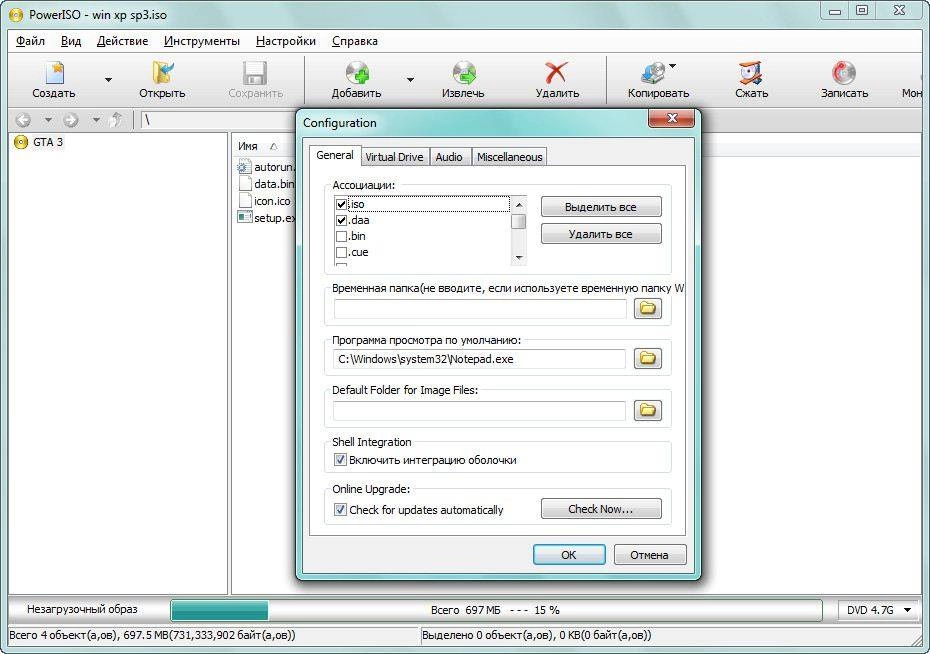The height and width of the screenshot is (654, 930).
Task: Open the Действие menu
Action: pos(122,41)
